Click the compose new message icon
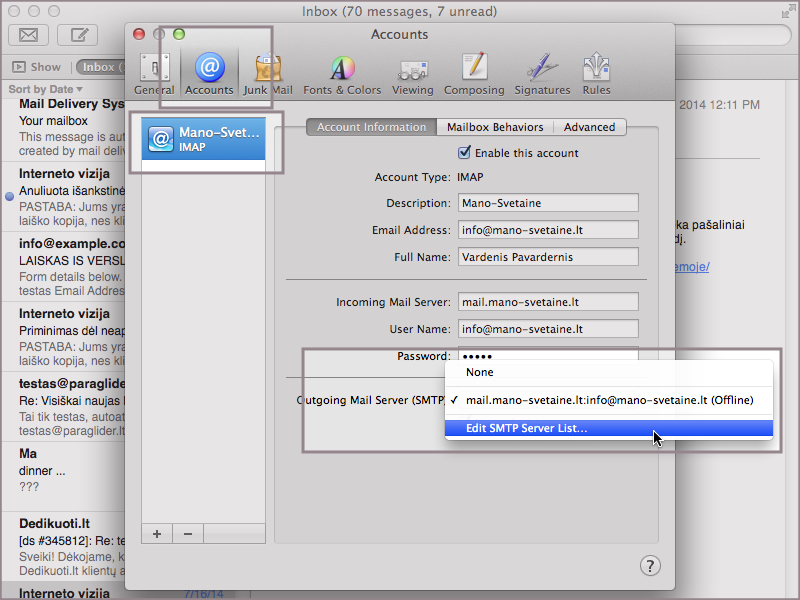Viewport: 800px width, 600px height. (77, 35)
